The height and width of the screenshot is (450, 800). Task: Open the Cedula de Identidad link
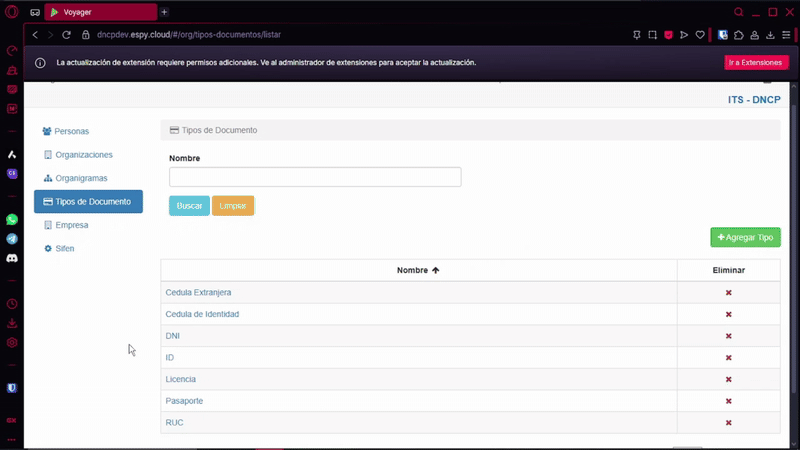click(x=202, y=314)
